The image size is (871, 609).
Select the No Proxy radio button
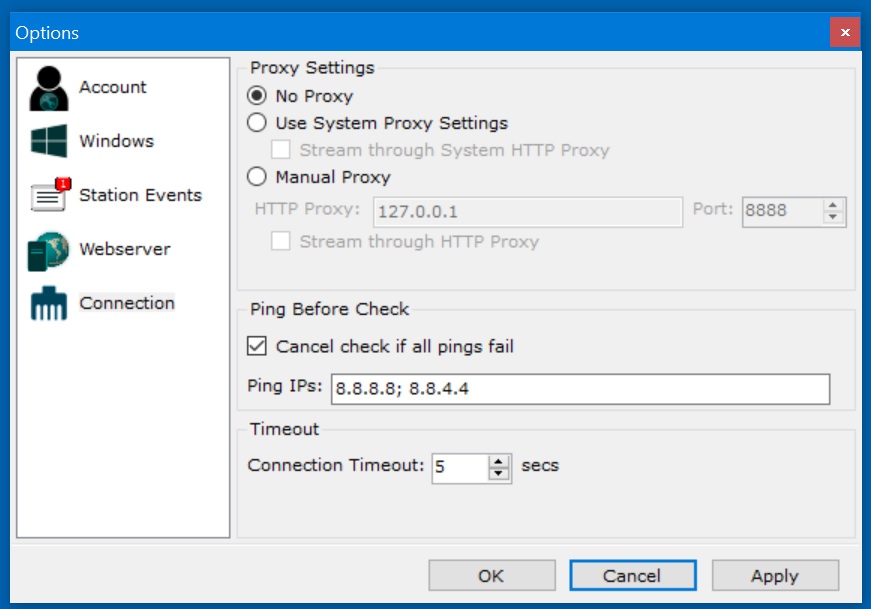257,96
